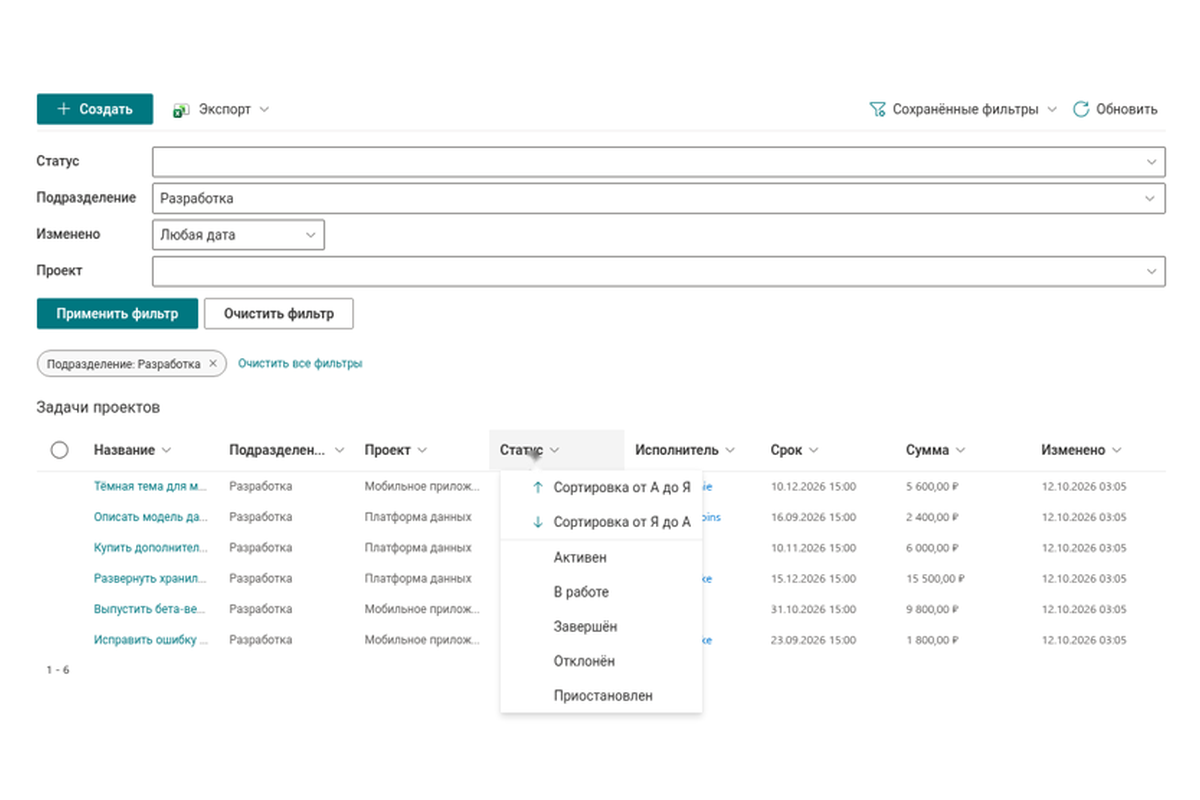Toggle the select-all rows circle
1200x800 pixels.
[x=59, y=450]
